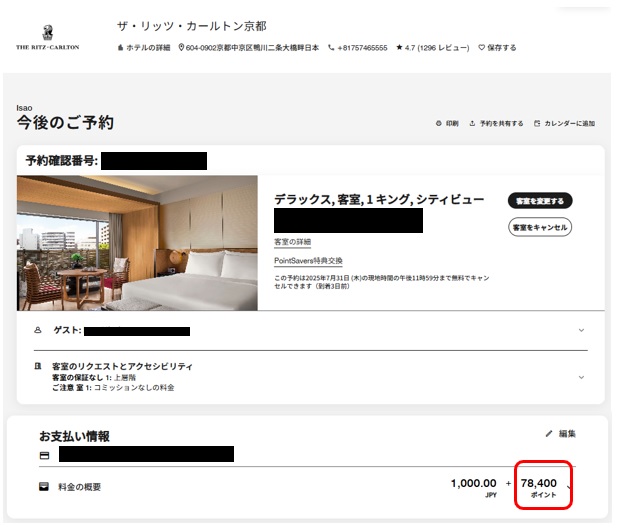Click the room requests icon
This screenshot has height=529, width=617.
38,366
